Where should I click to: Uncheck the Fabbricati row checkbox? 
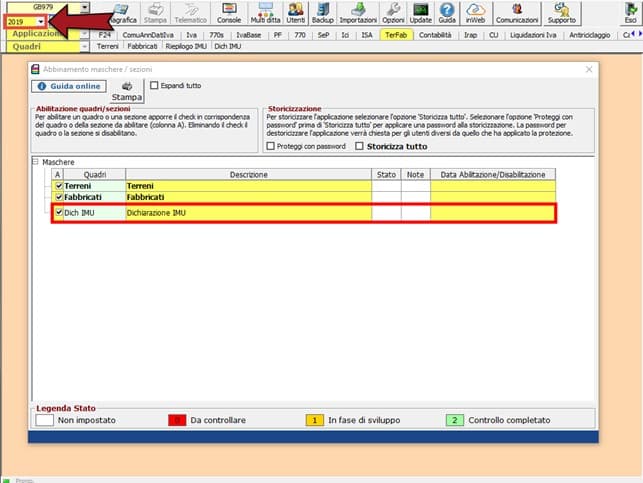(59, 197)
